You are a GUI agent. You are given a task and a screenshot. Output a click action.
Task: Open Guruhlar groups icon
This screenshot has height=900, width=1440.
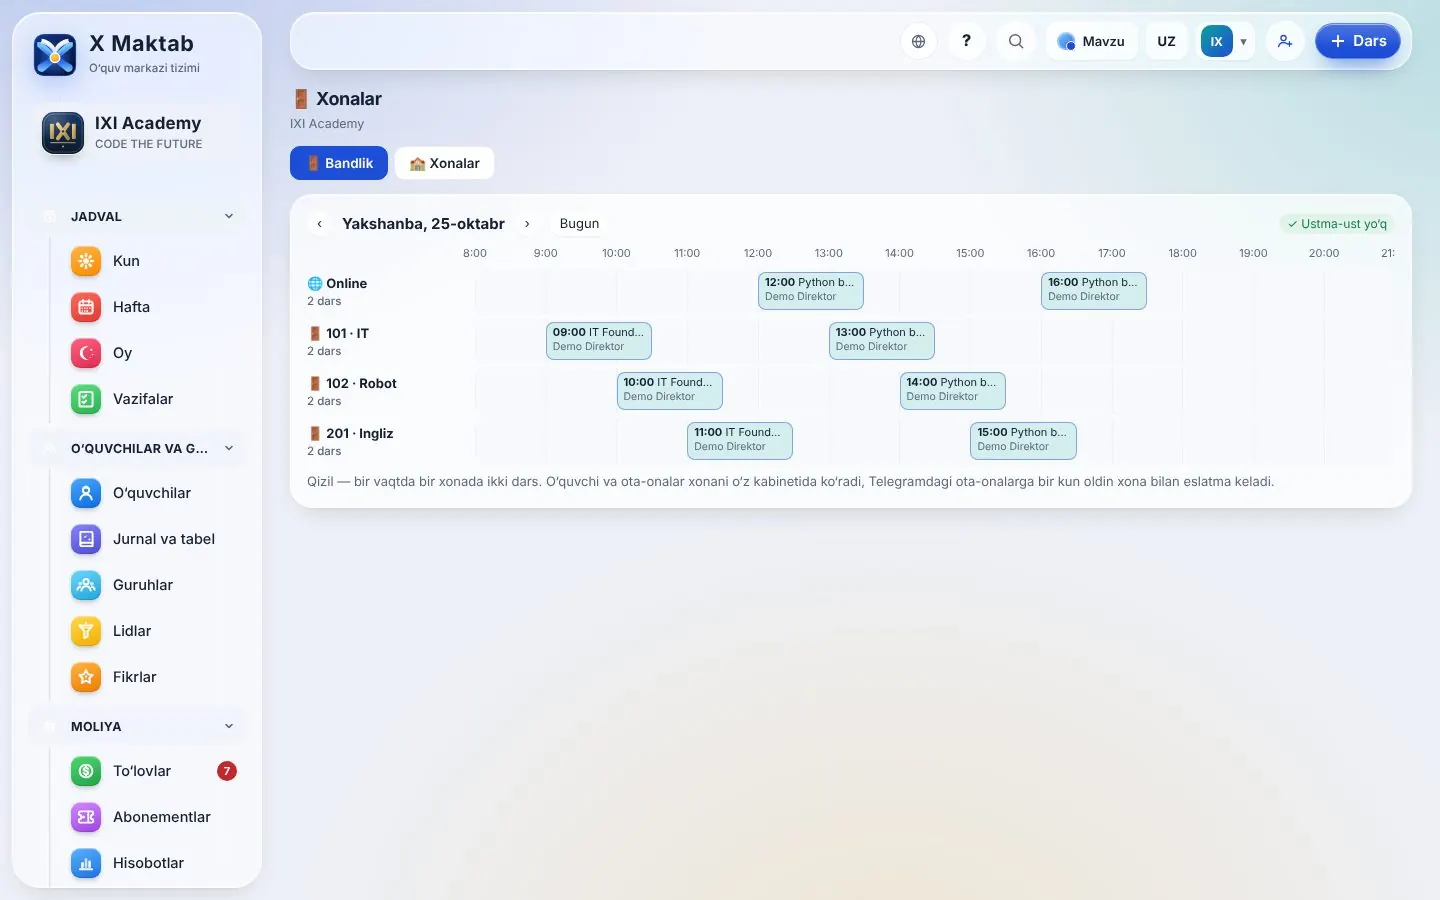(x=86, y=585)
